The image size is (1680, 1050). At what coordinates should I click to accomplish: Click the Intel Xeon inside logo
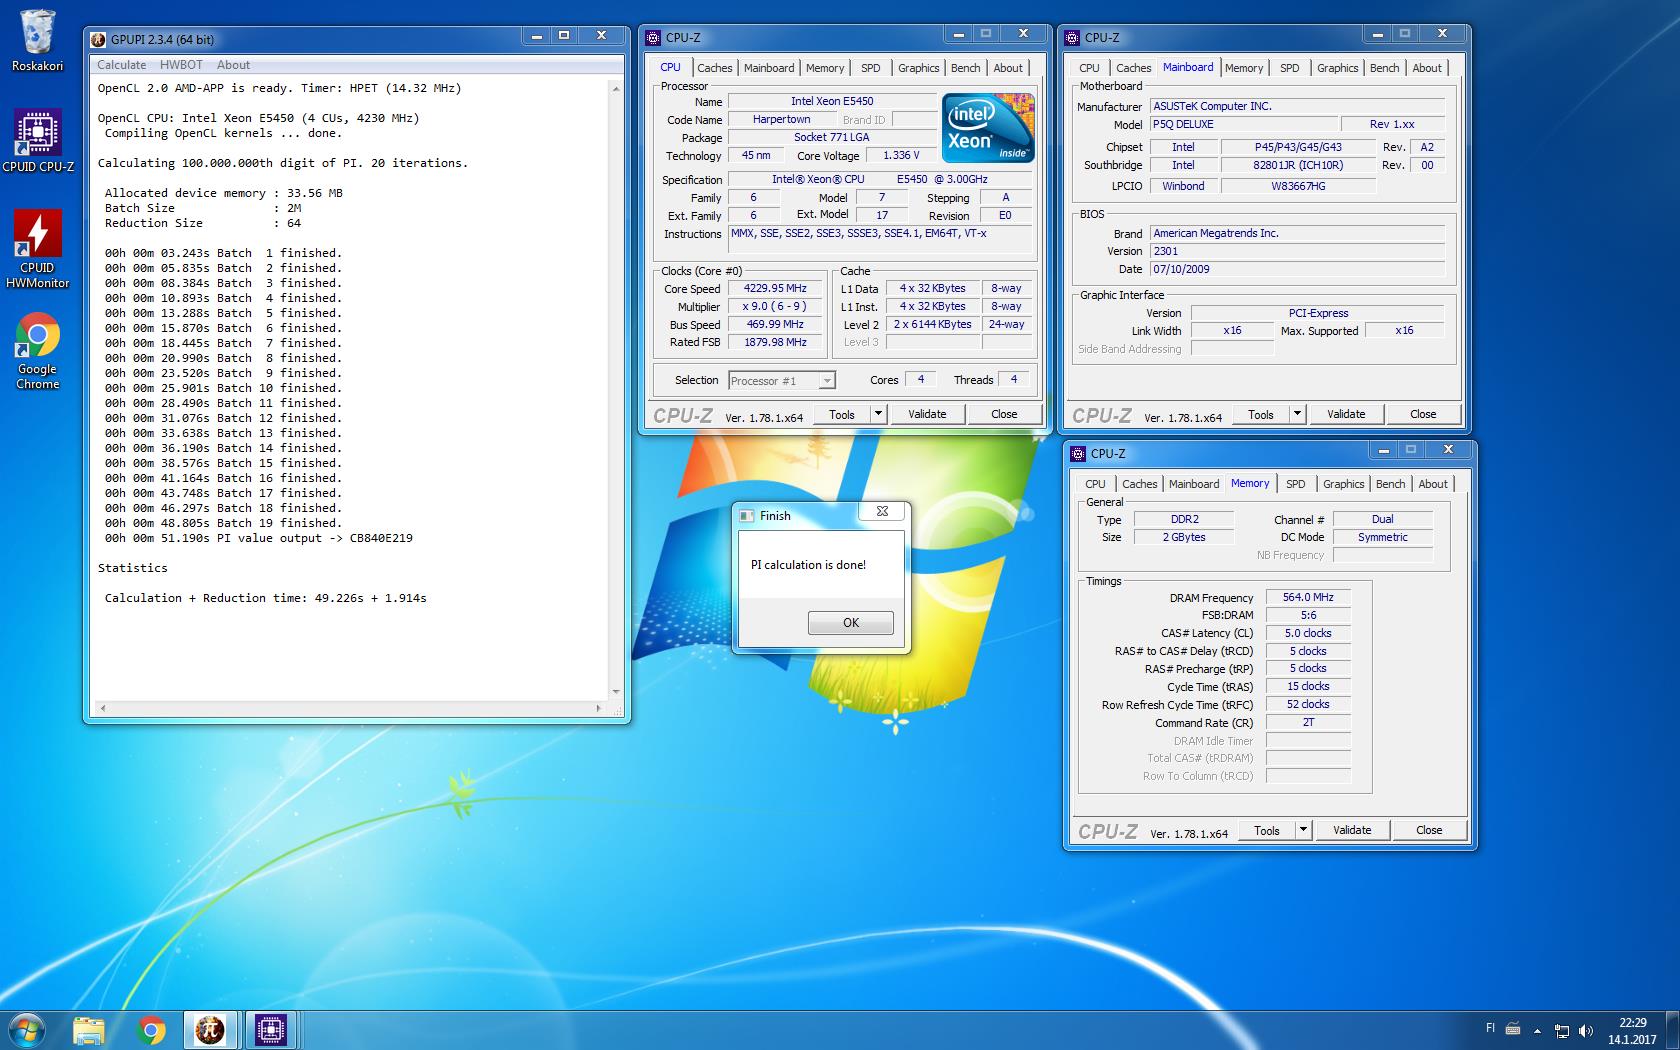click(x=988, y=127)
